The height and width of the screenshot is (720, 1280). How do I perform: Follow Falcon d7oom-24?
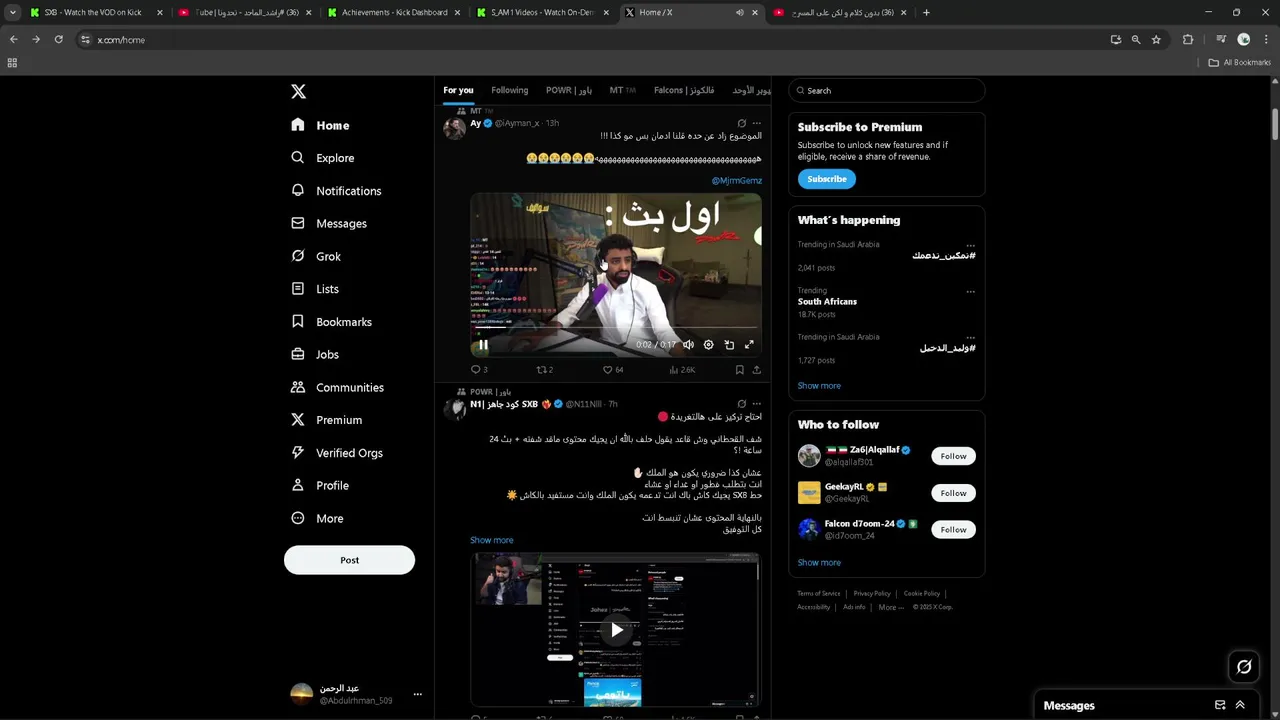pyautogui.click(x=953, y=530)
